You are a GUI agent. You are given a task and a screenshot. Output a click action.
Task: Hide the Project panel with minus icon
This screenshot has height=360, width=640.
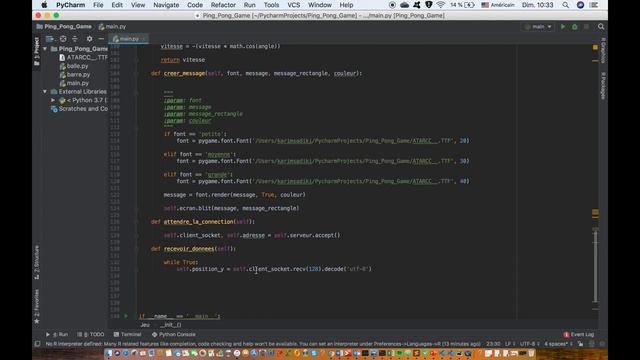[101, 39]
